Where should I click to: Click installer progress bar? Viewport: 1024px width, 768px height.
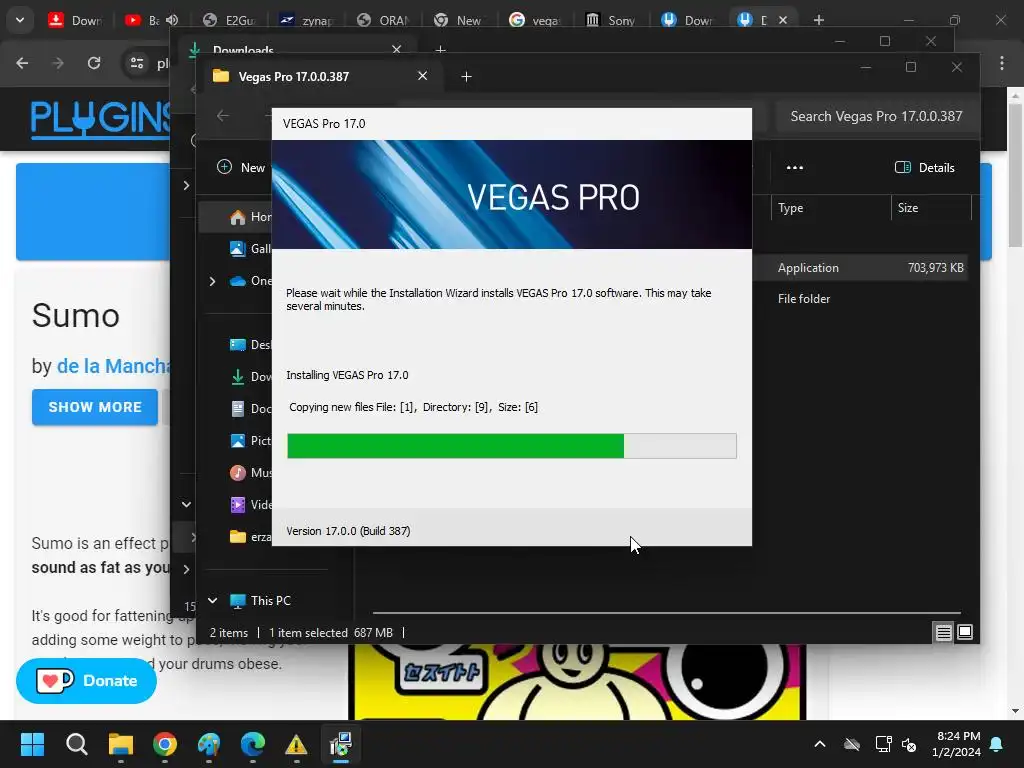pos(512,446)
